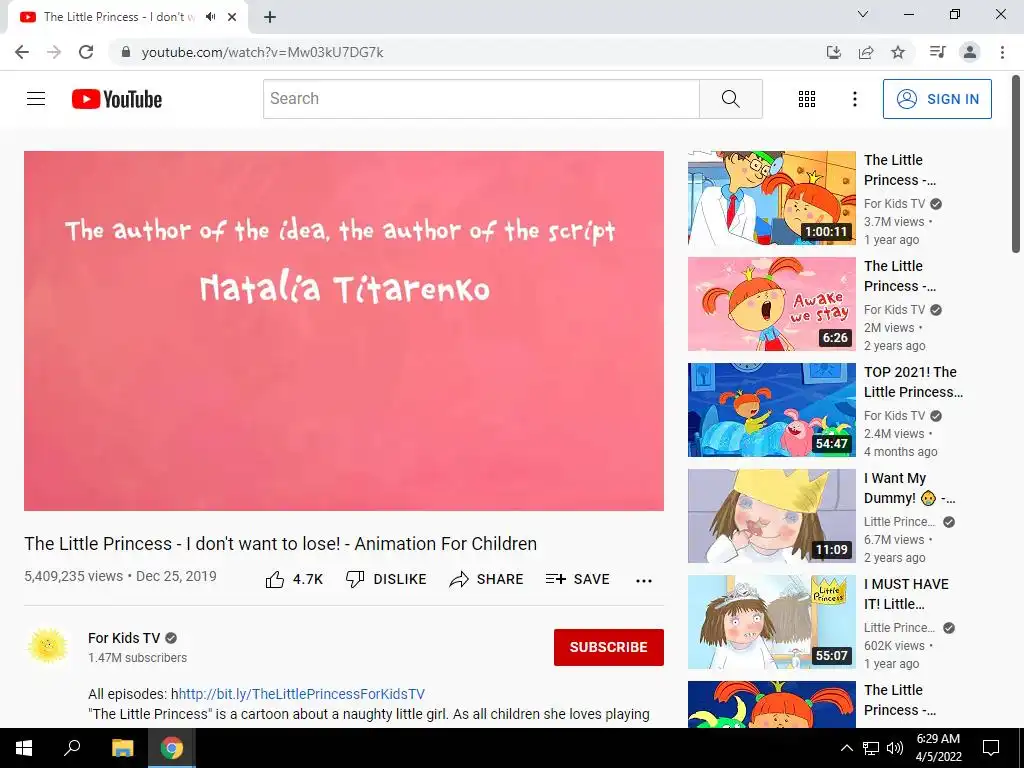Open the network tray icon
Viewport: 1024px width, 768px height.
[871, 748]
